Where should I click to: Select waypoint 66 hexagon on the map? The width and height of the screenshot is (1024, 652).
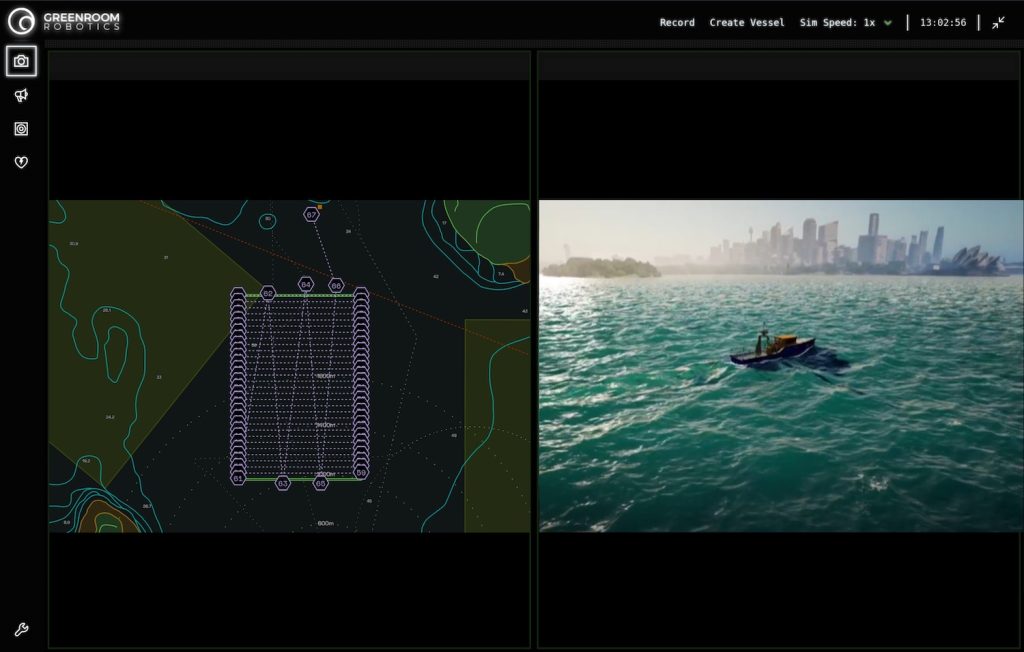click(336, 285)
